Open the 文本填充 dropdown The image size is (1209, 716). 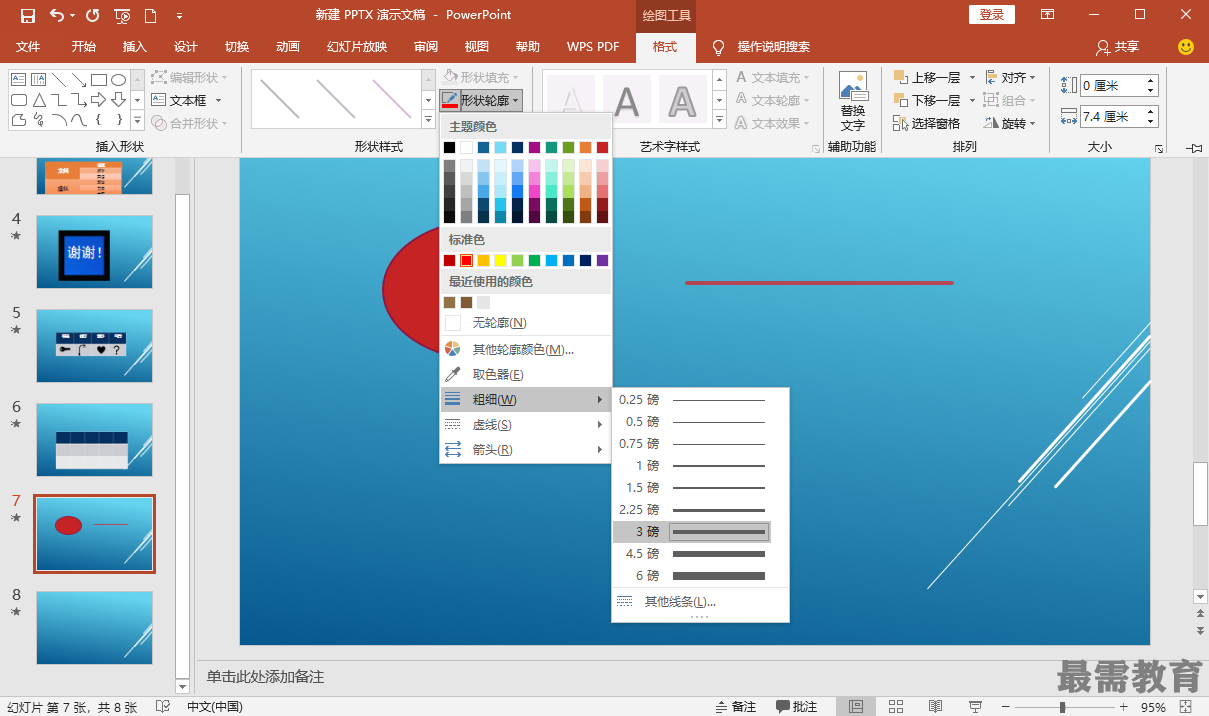773,77
